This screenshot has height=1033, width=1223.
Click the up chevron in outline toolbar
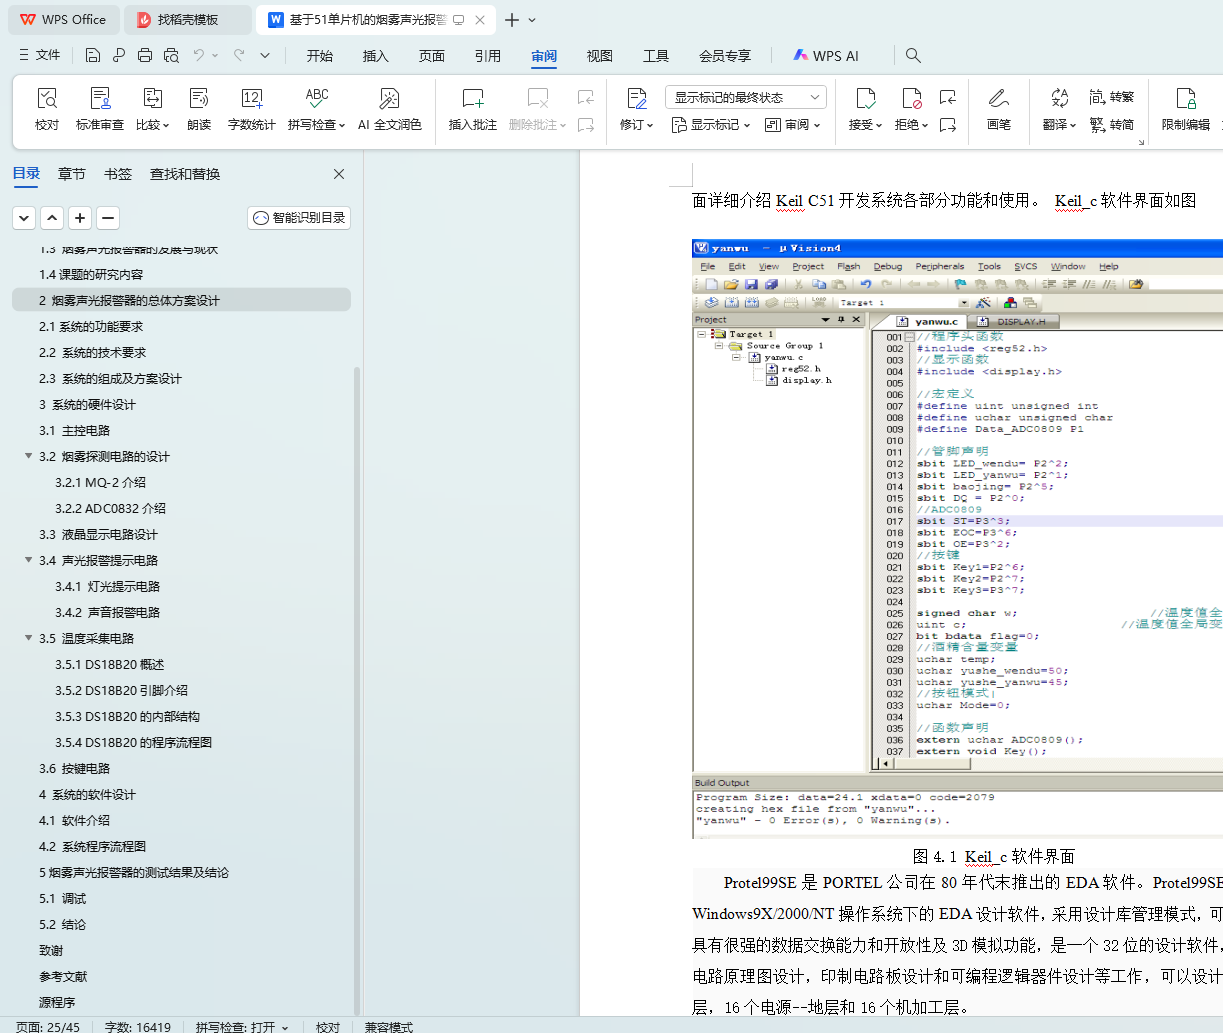pyautogui.click(x=52, y=218)
